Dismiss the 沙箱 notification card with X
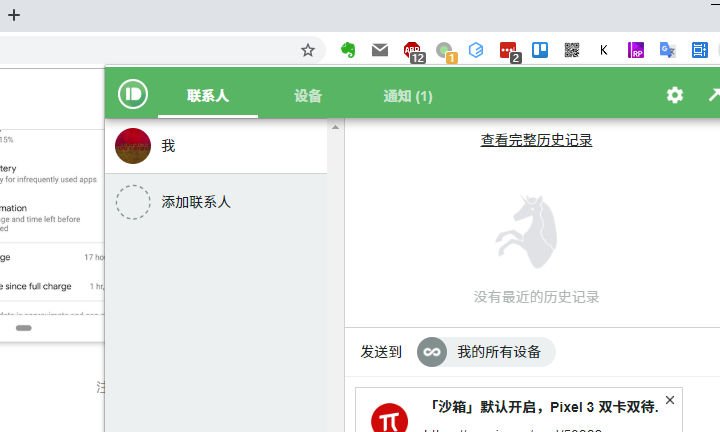Screen dimensions: 720x432 click(670, 400)
